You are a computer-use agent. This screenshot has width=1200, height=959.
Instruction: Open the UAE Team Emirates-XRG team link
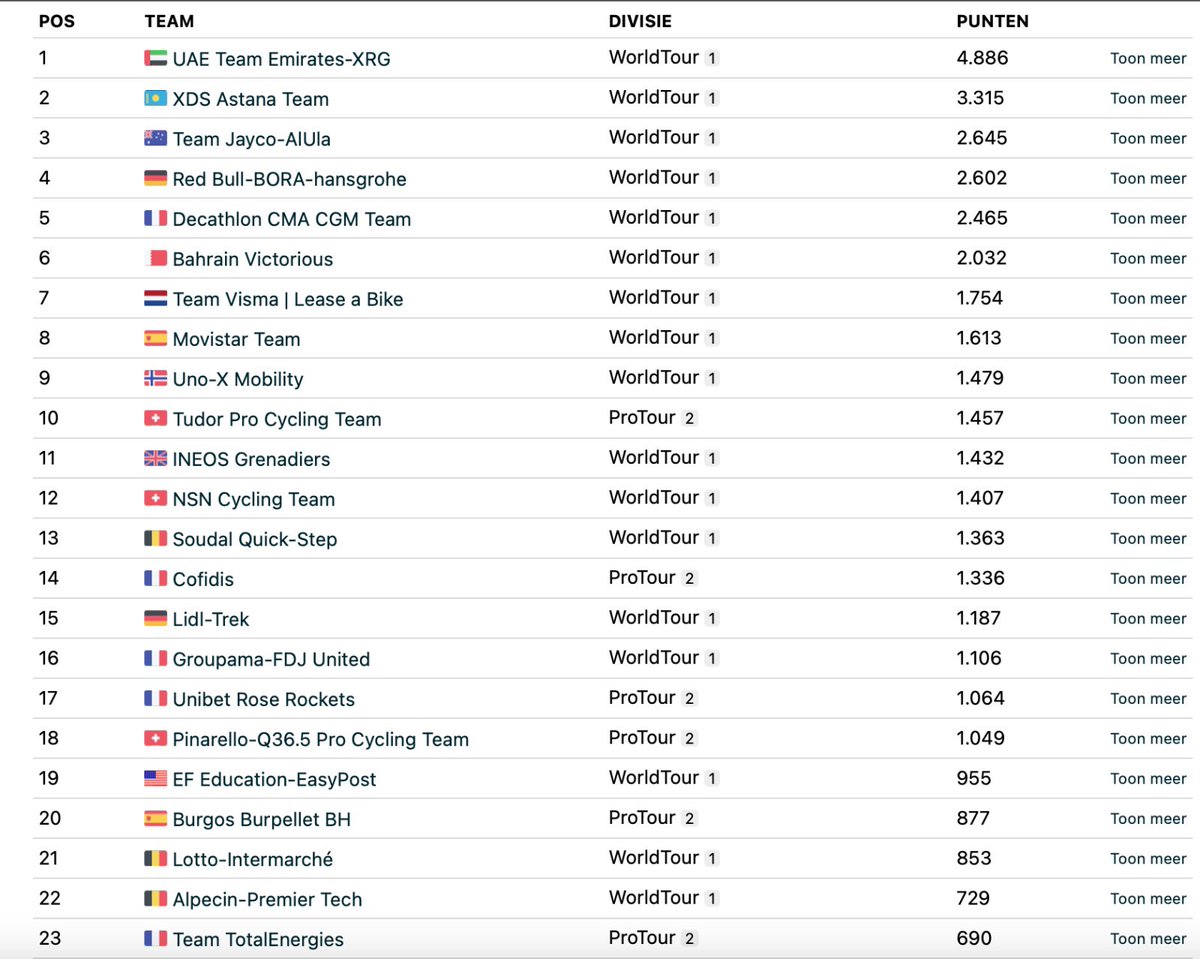pos(281,59)
